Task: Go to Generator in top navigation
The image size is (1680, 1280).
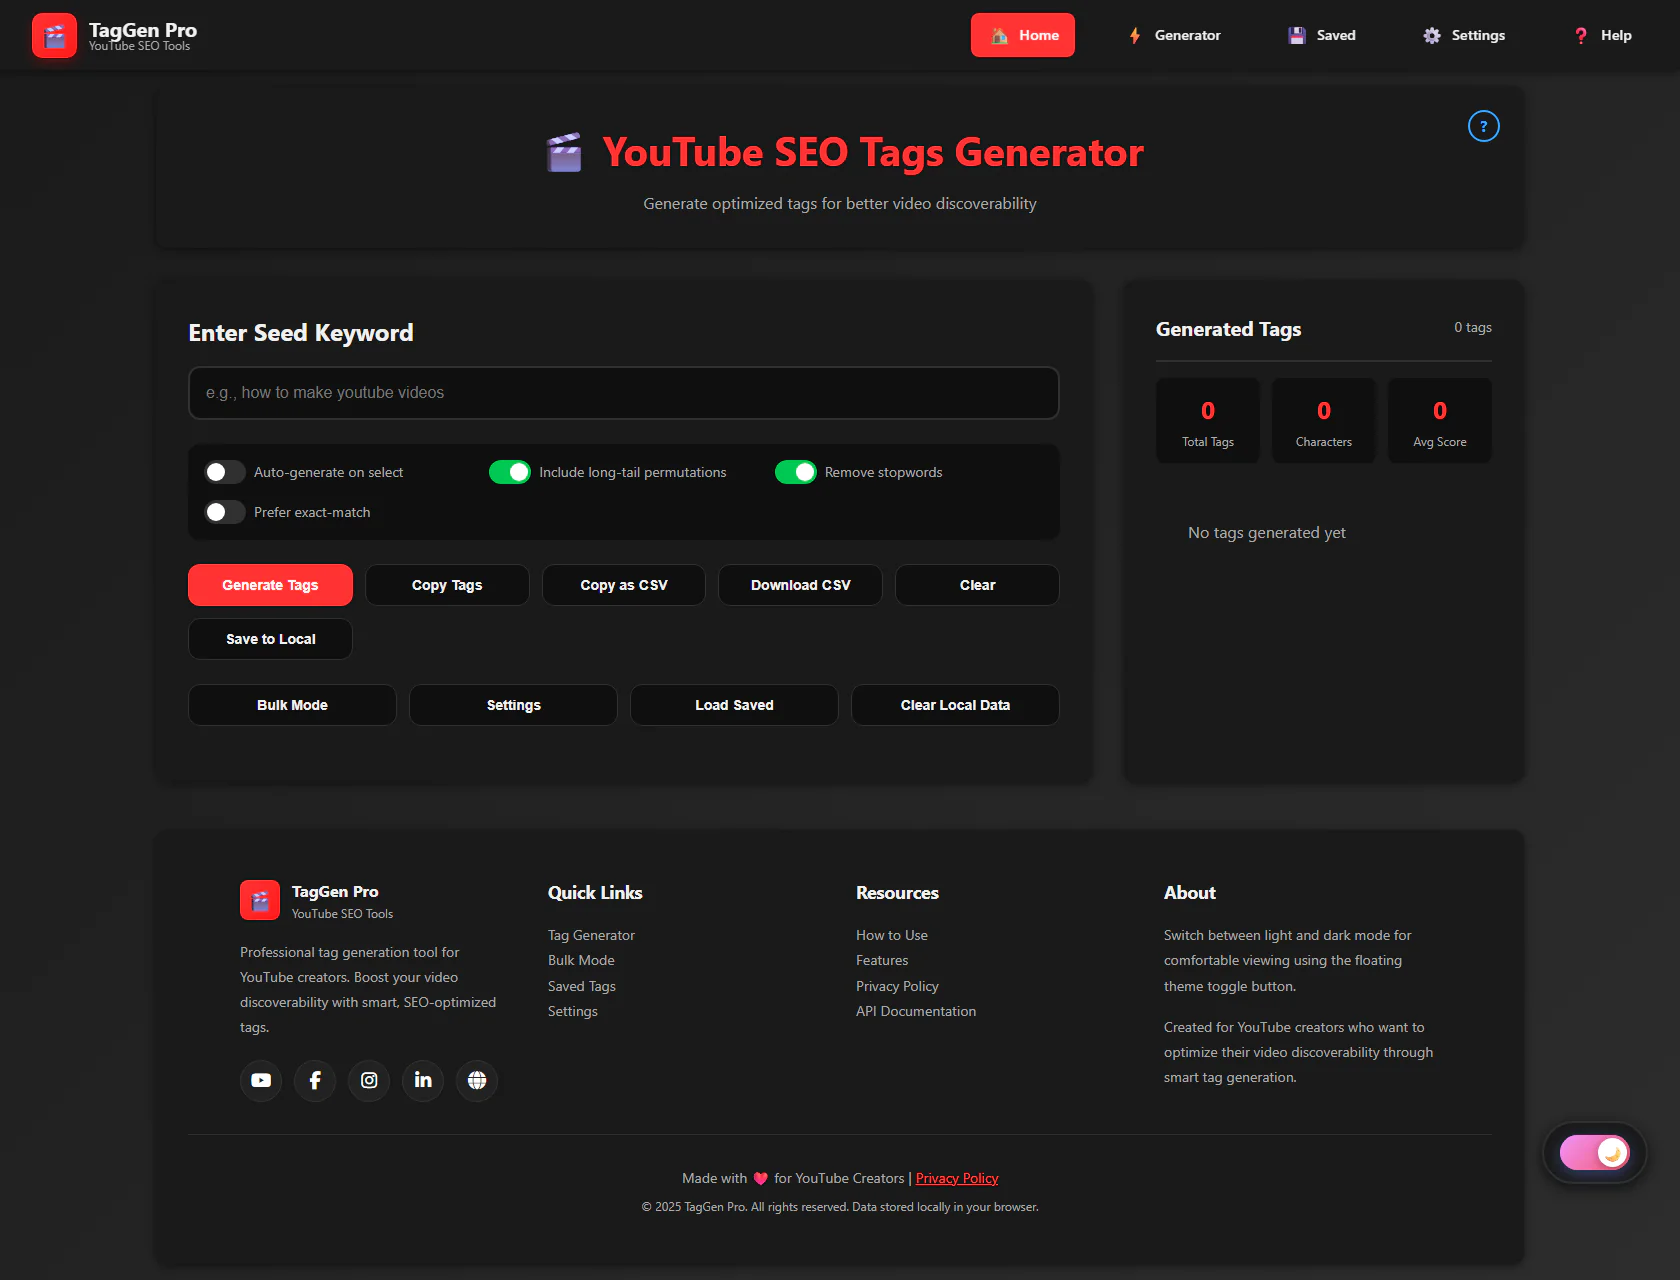Action: click(x=1174, y=35)
